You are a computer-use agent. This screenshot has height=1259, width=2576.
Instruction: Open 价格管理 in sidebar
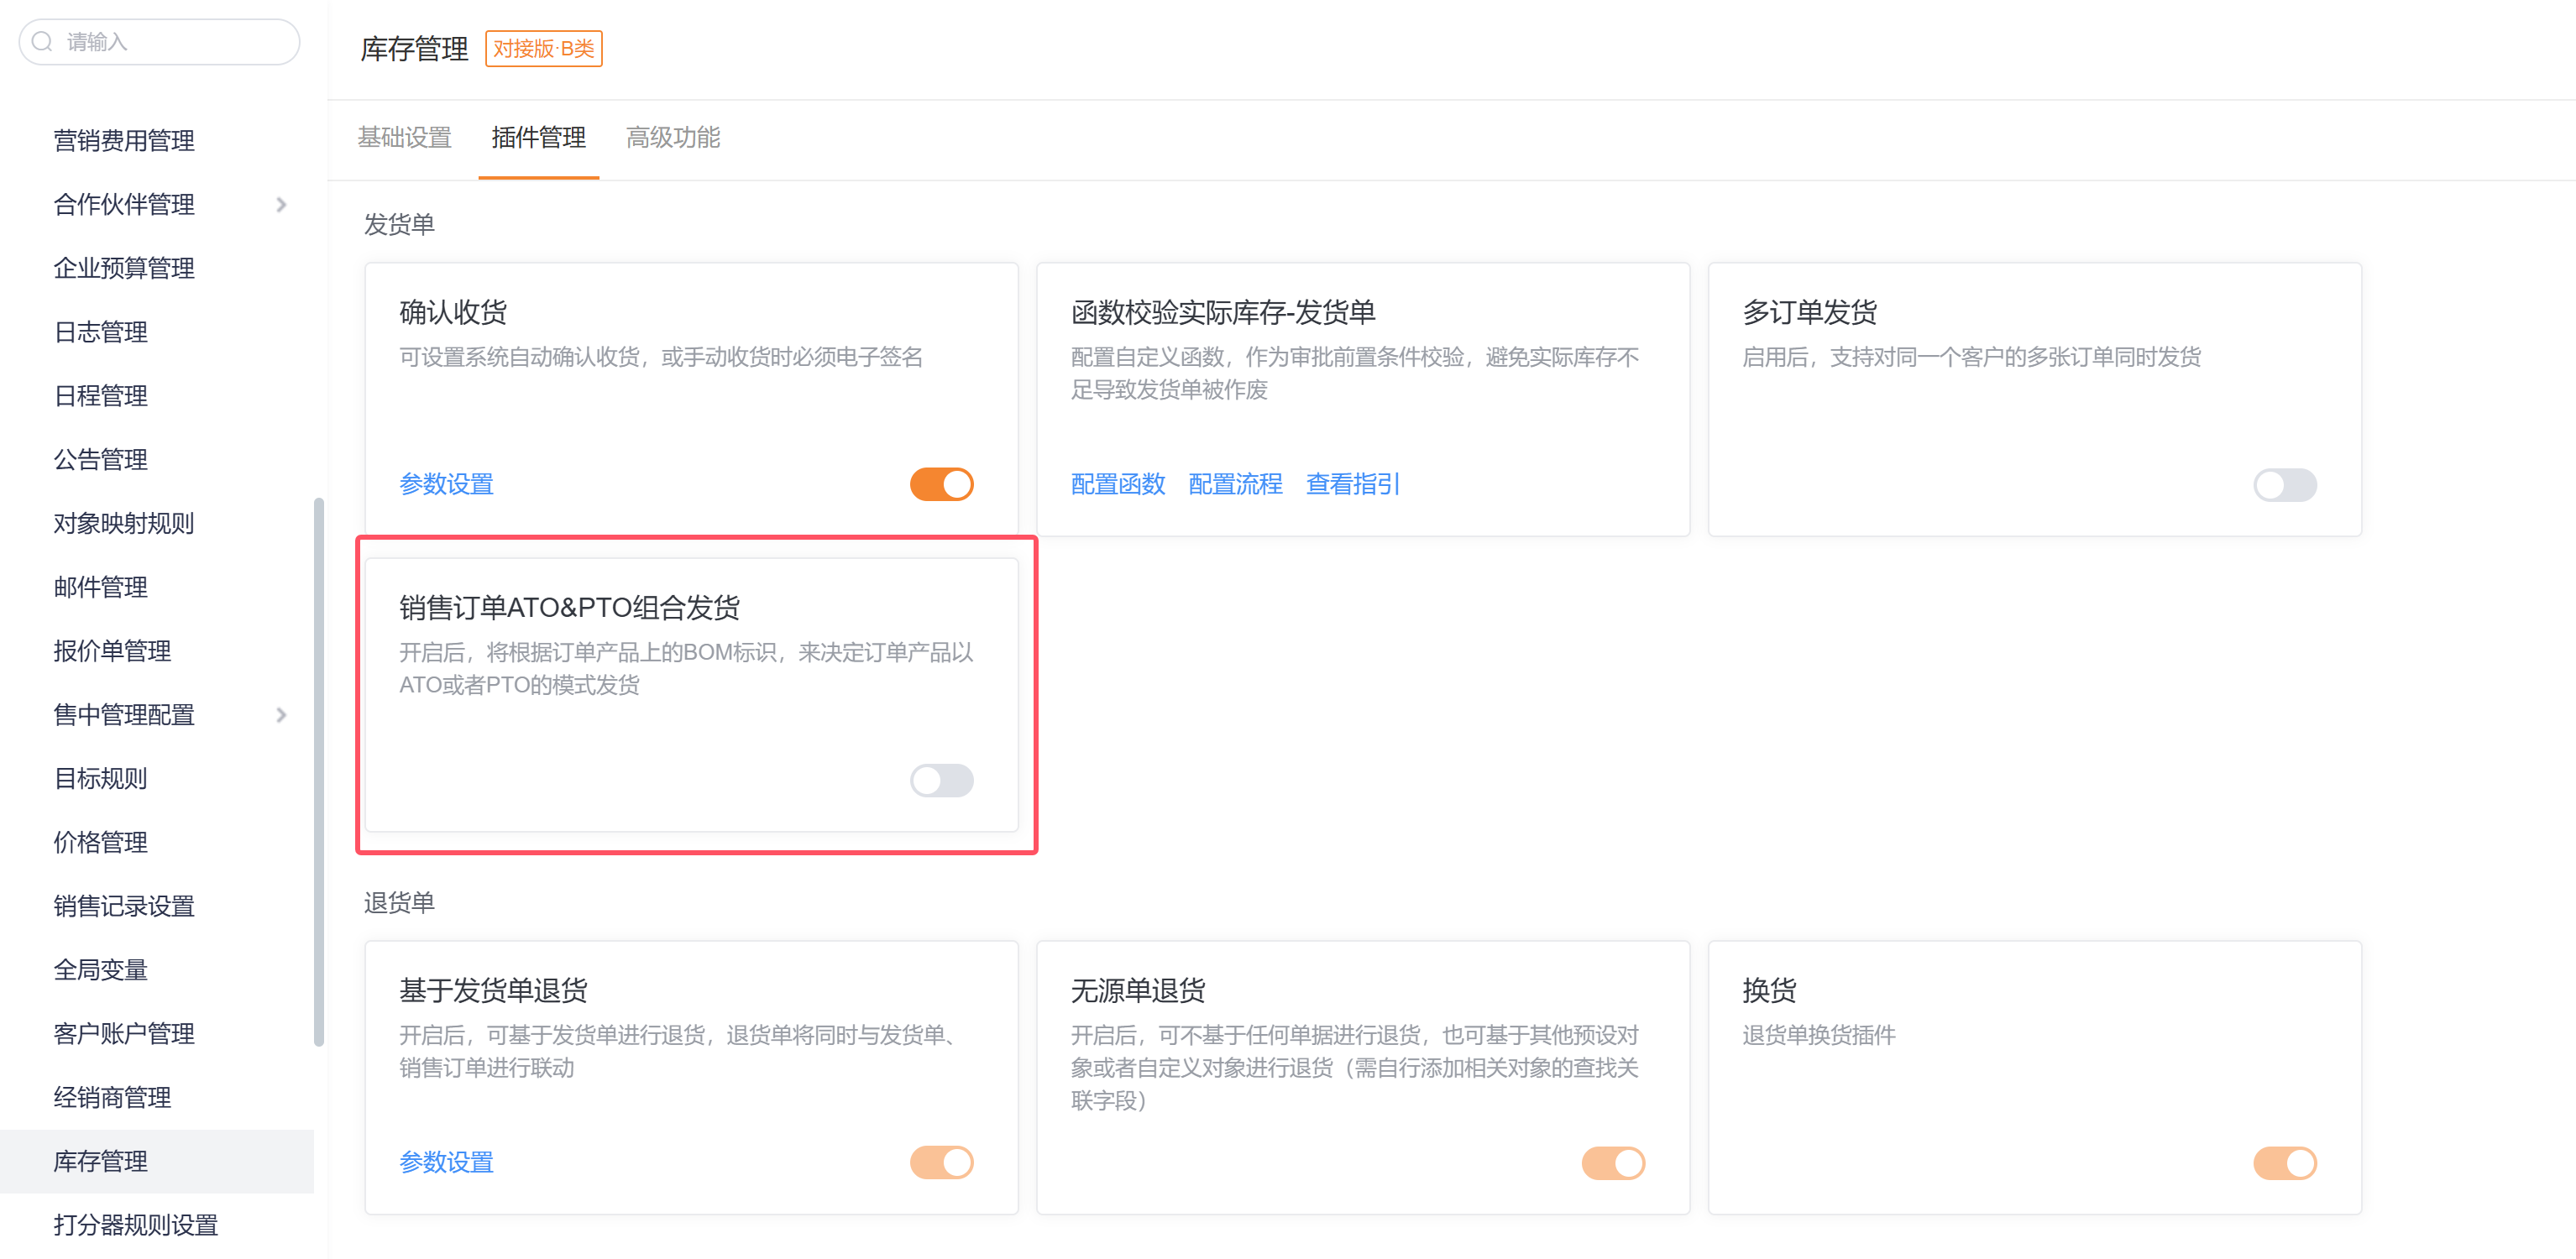[x=101, y=842]
